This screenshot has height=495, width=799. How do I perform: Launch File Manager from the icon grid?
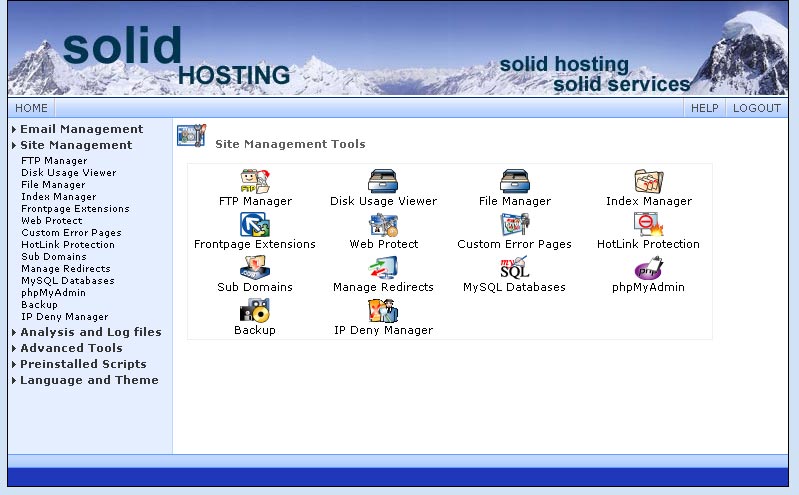coord(515,181)
